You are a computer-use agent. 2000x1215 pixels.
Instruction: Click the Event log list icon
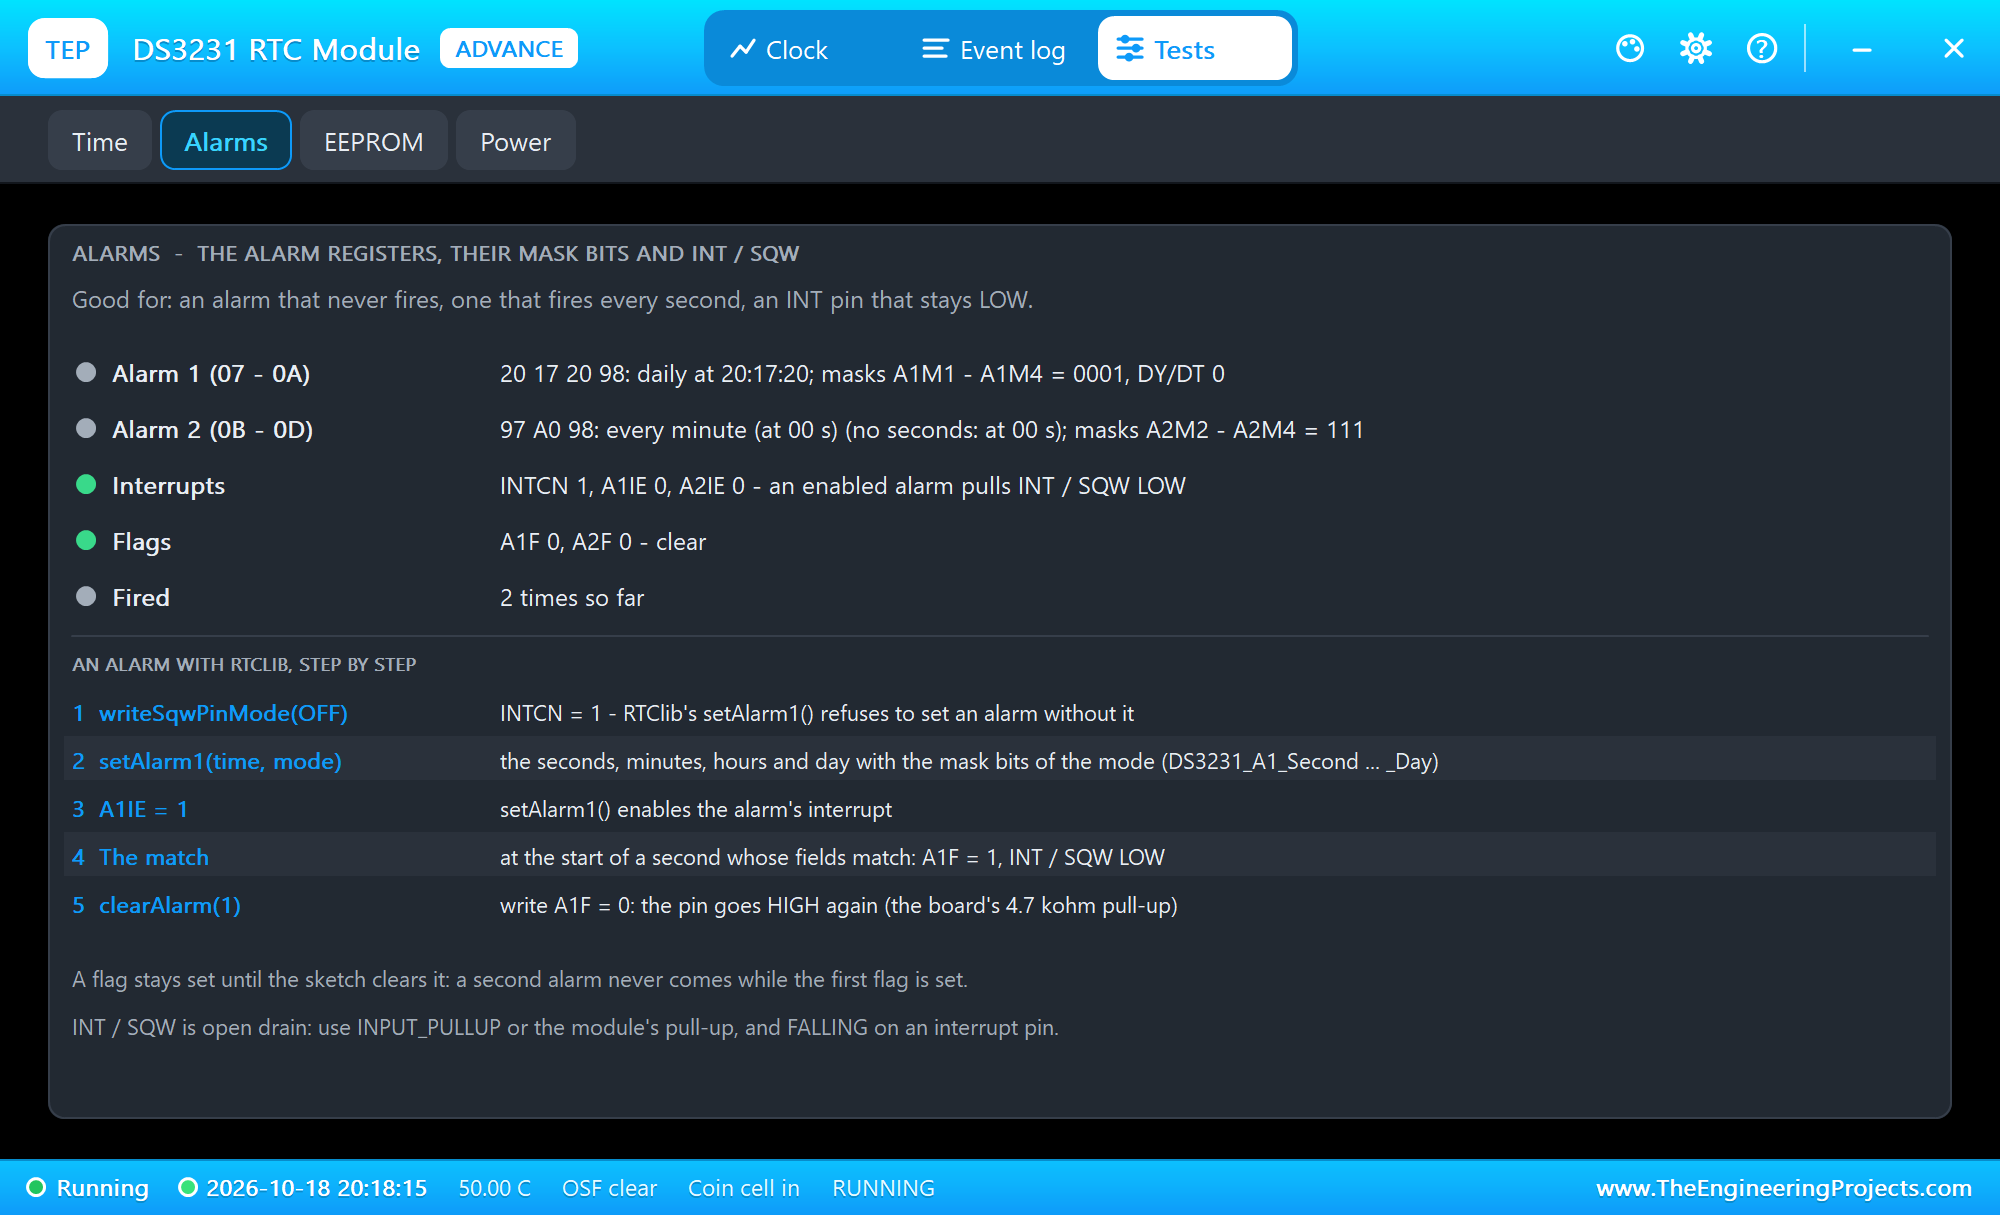point(935,49)
